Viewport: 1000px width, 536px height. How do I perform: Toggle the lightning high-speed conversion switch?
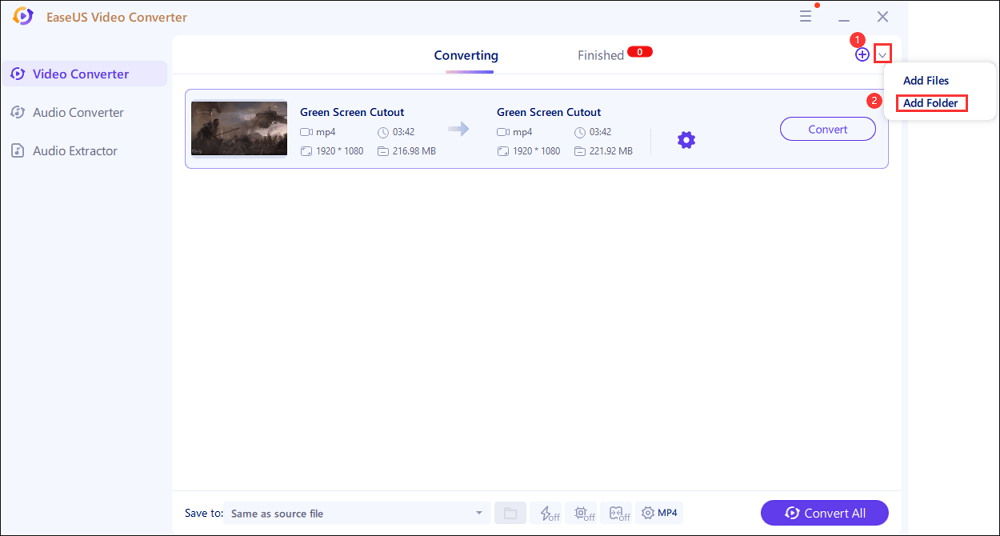[550, 513]
